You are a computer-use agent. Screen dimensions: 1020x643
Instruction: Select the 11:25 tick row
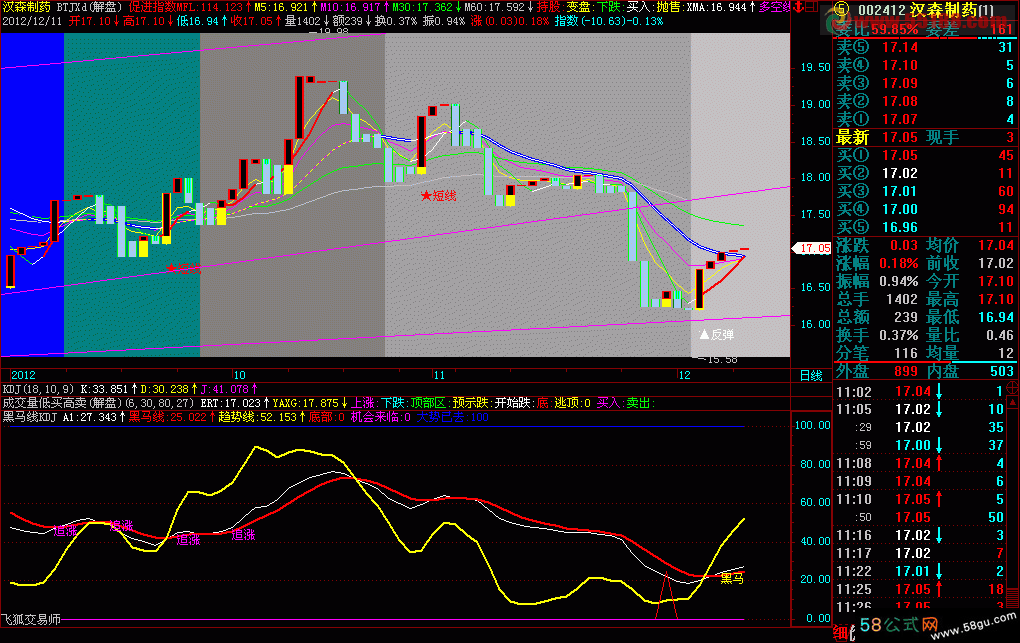click(x=920, y=589)
